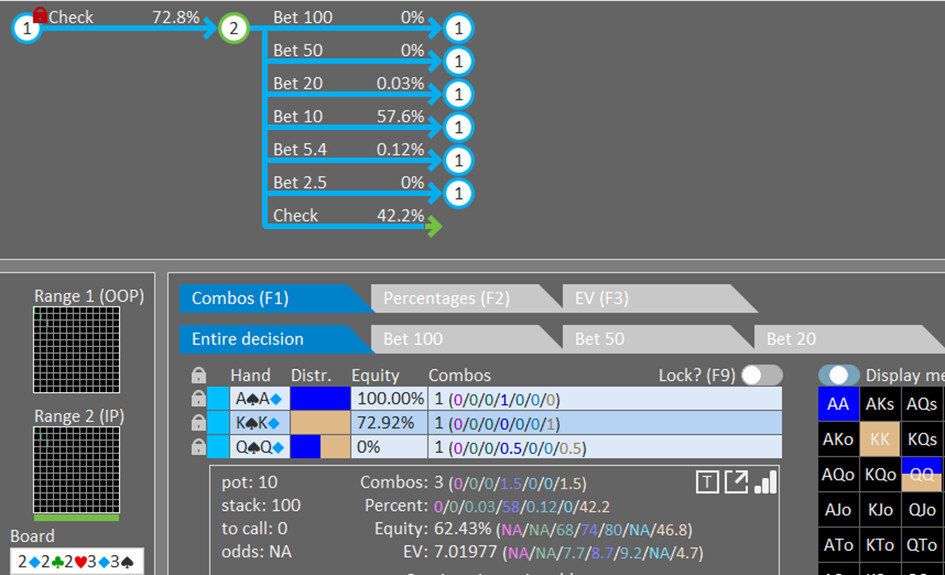This screenshot has width=945, height=575.
Task: Open the Range 1 (OOP) grid
Action: click(77, 350)
